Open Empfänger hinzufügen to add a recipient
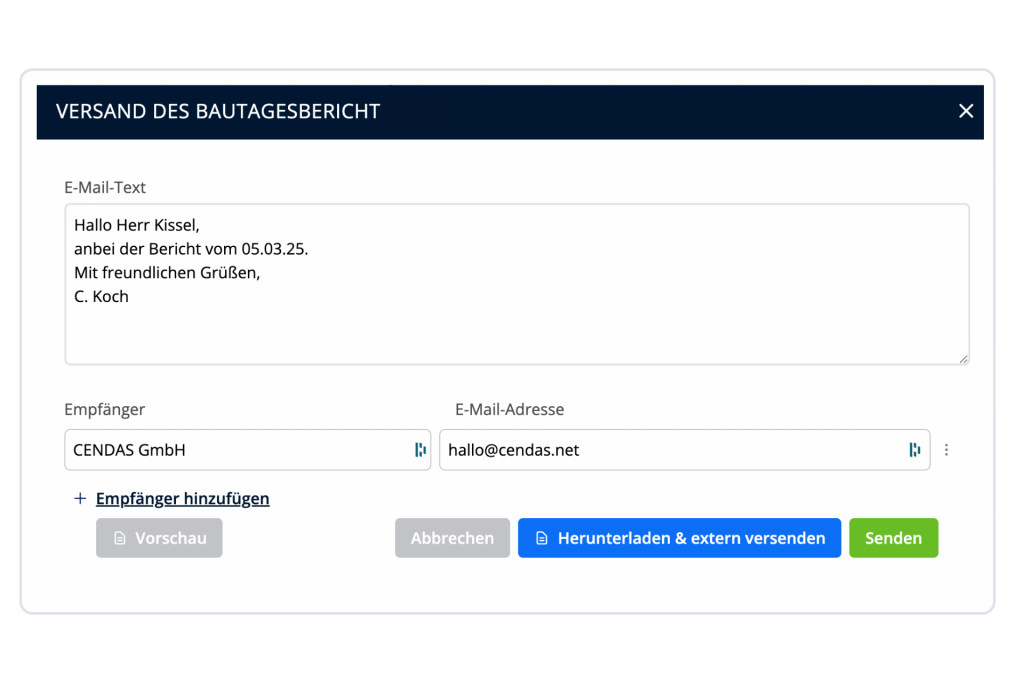This screenshot has width=1024, height=683. pyautogui.click(x=182, y=498)
